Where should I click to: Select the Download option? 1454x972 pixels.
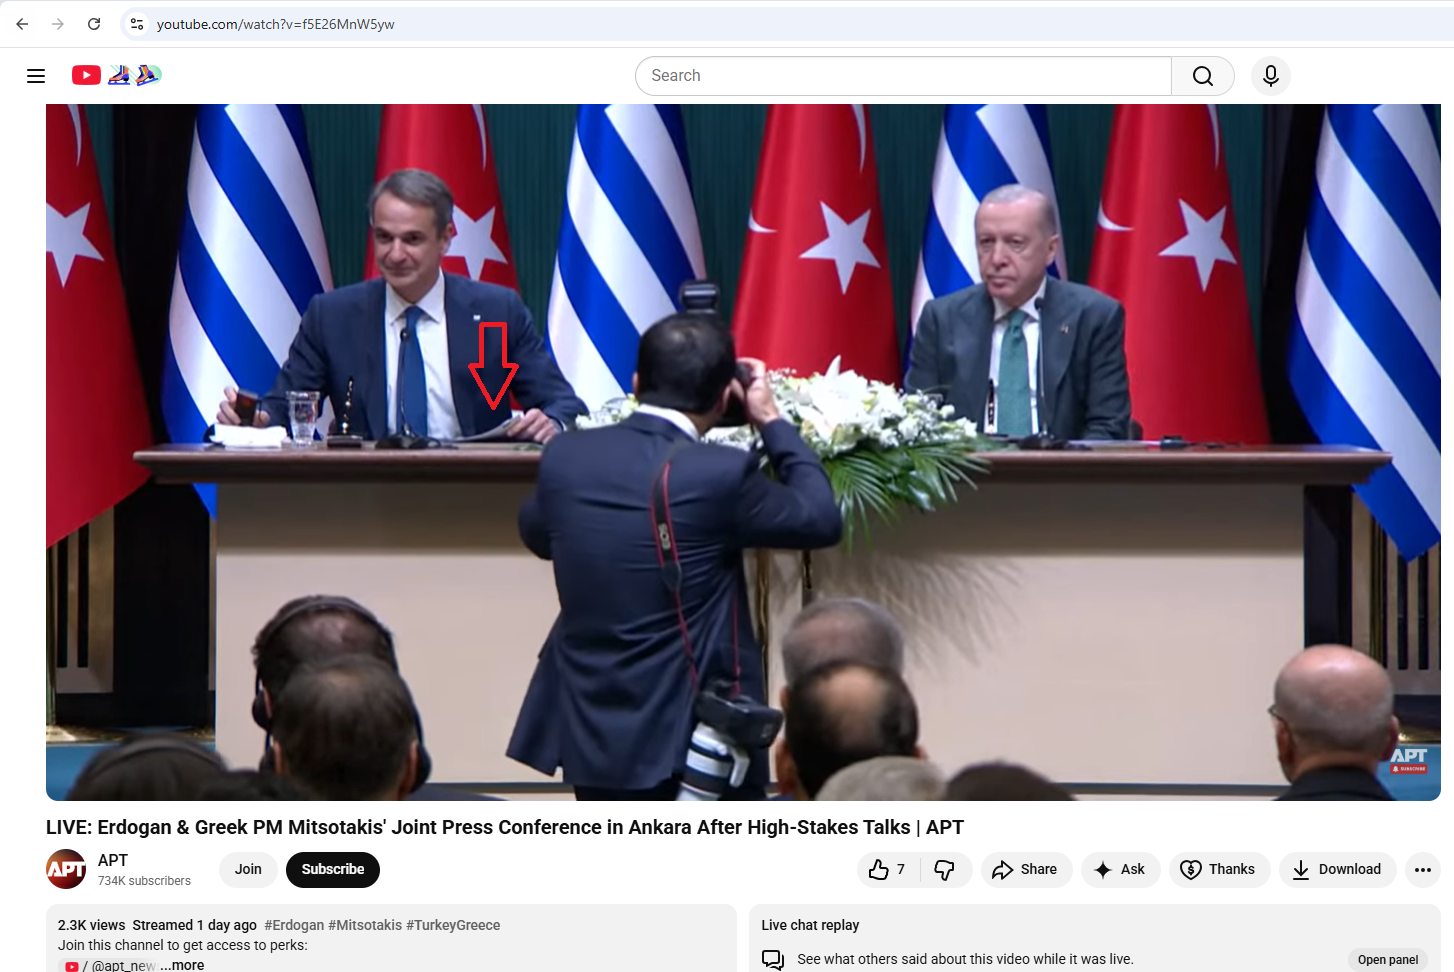pos(1337,870)
